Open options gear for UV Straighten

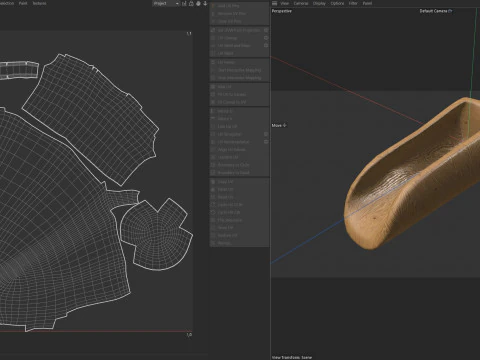point(266,134)
